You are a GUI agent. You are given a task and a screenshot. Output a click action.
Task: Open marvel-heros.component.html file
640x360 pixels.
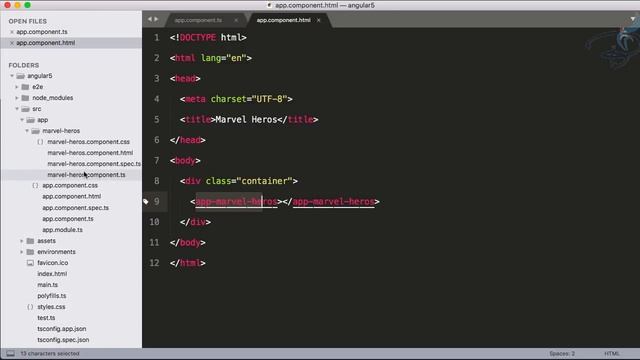coord(90,153)
